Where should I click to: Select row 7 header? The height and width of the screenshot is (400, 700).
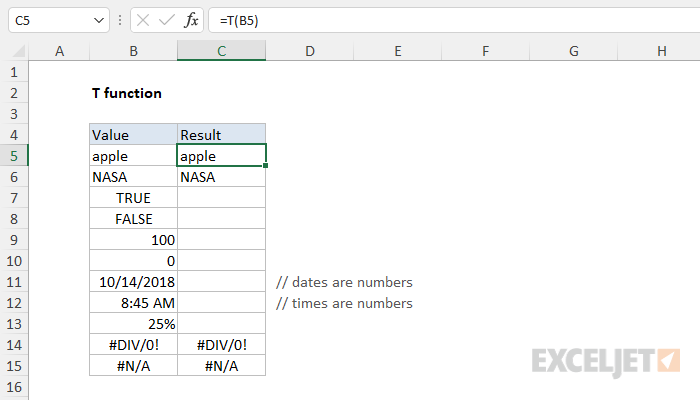tap(14, 198)
